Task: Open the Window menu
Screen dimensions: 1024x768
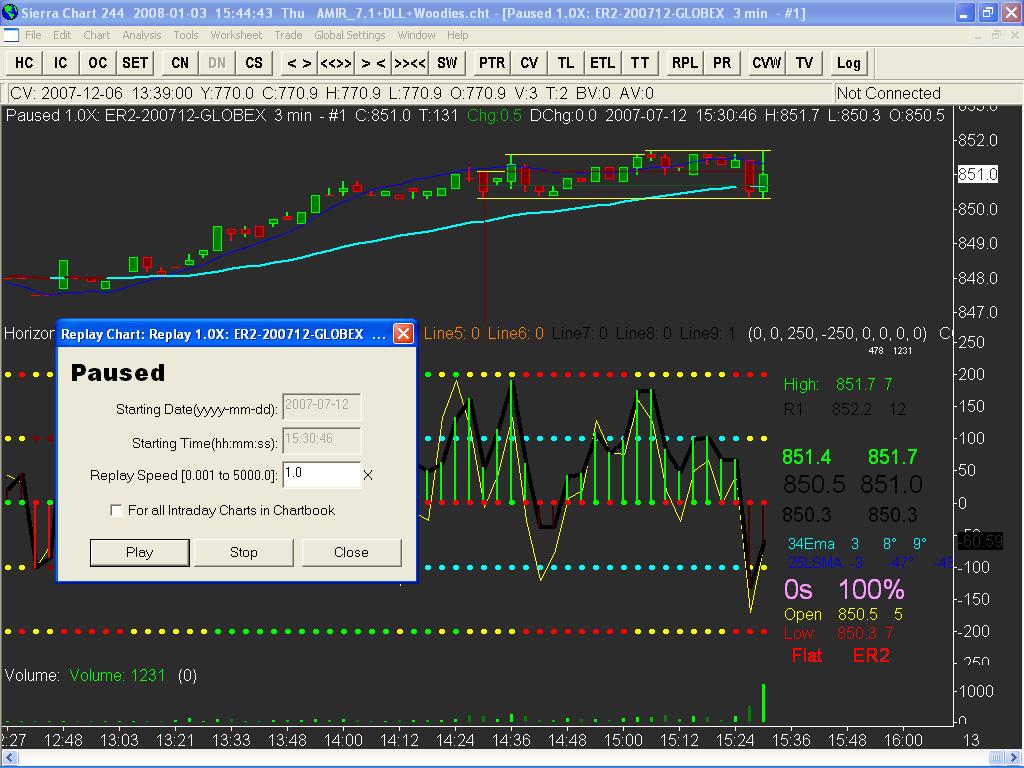Action: 416,35
